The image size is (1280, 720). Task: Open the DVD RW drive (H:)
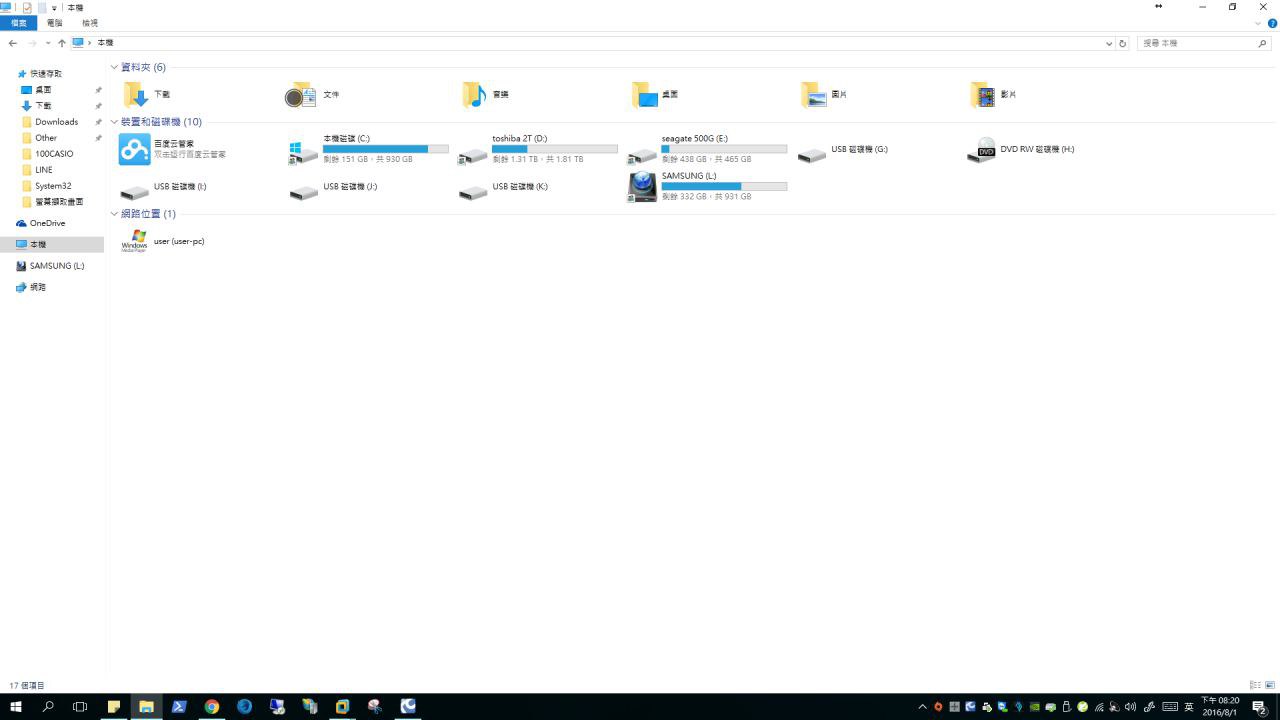[x=982, y=150]
